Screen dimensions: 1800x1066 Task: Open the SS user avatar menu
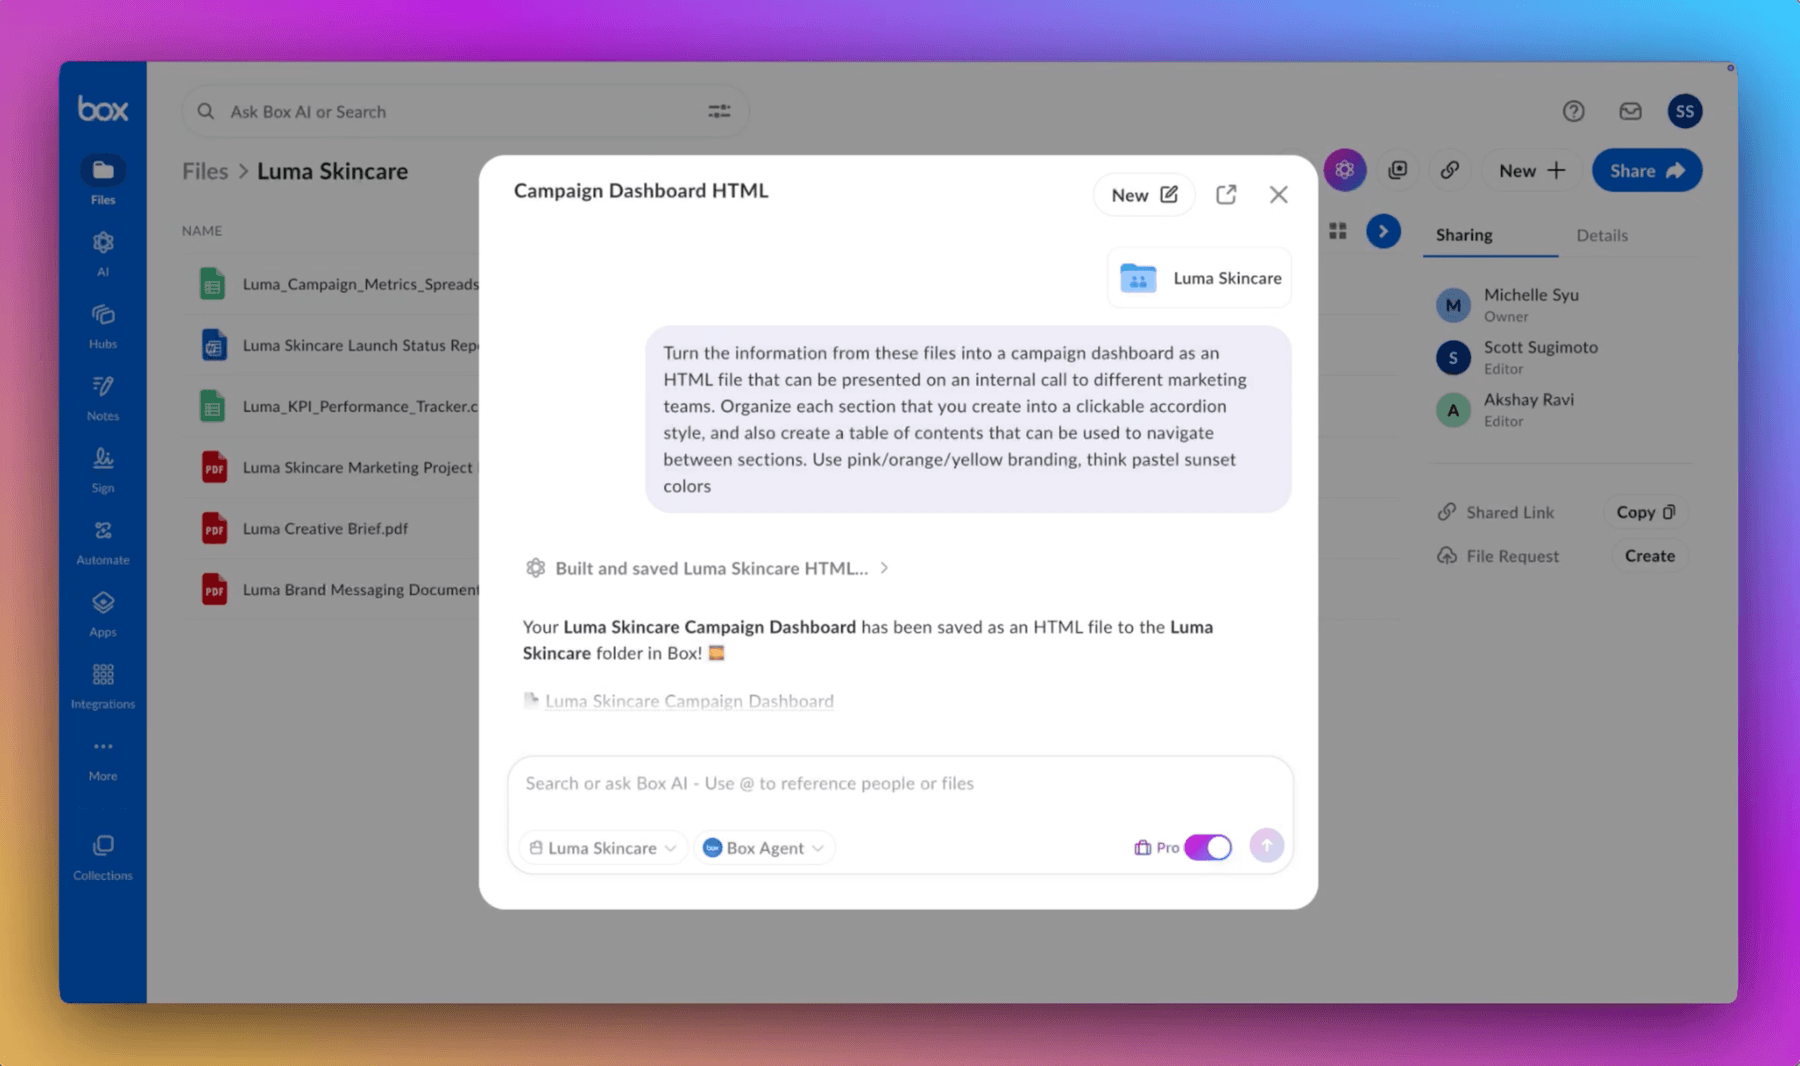click(x=1685, y=111)
